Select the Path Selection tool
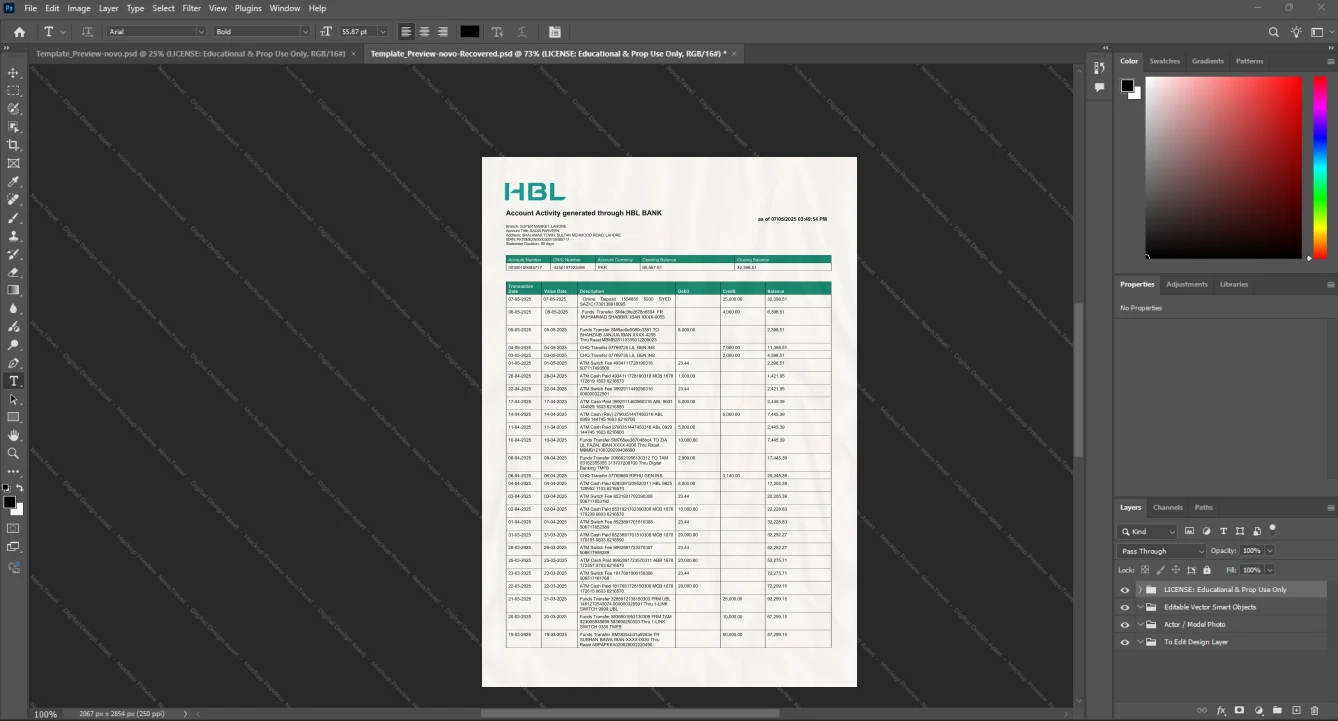1338x721 pixels. [x=14, y=399]
